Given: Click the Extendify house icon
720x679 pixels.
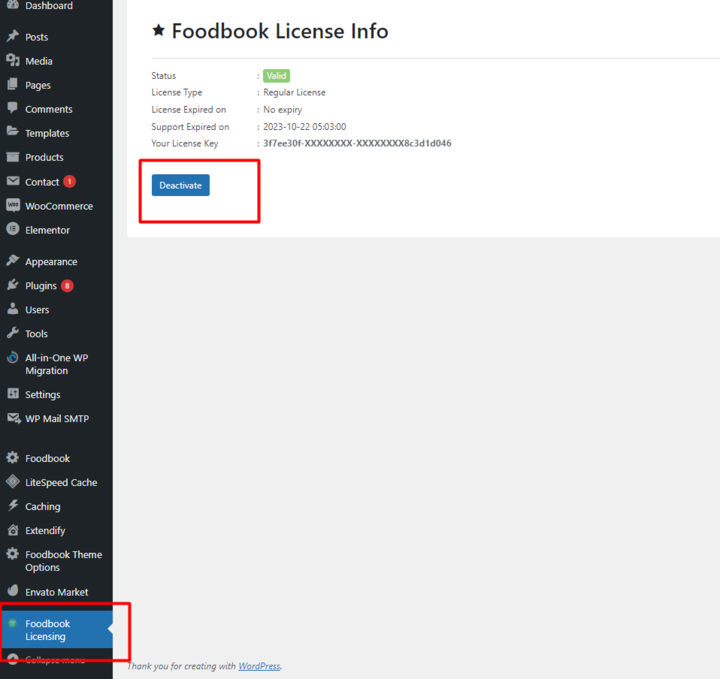Looking at the screenshot, I should tap(13, 530).
